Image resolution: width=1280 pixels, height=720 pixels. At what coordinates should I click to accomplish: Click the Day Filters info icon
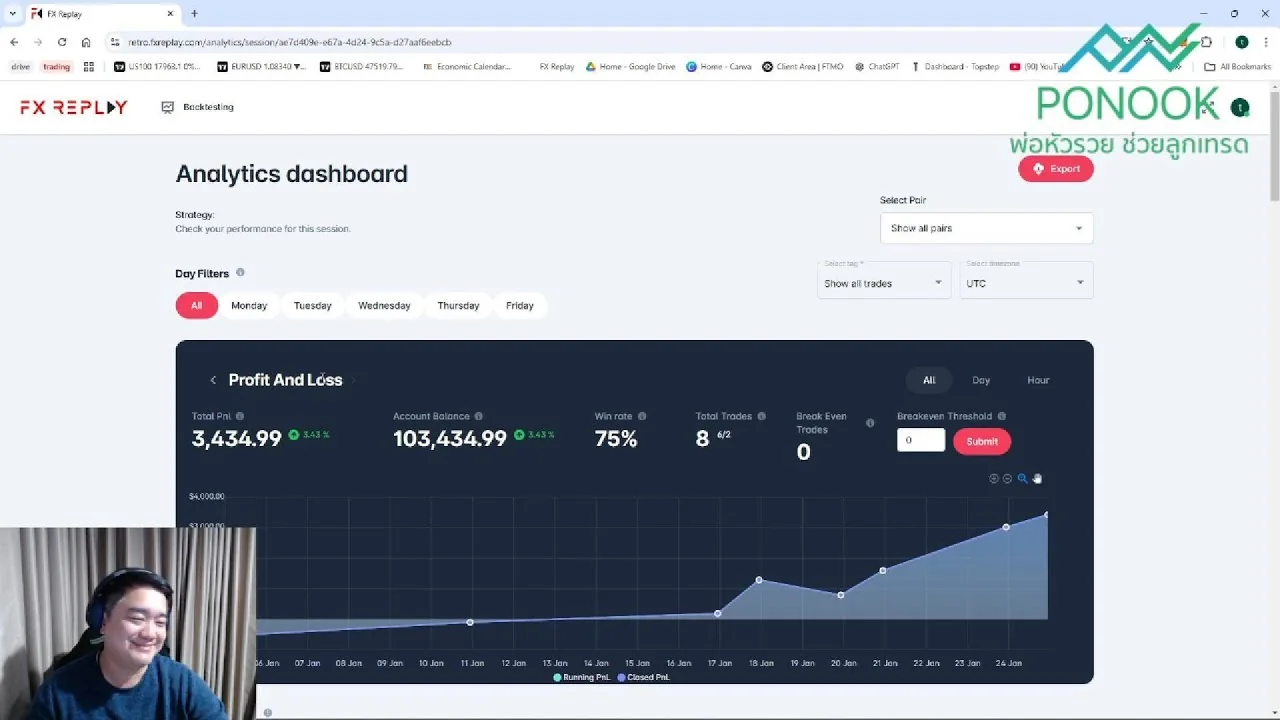coord(240,272)
